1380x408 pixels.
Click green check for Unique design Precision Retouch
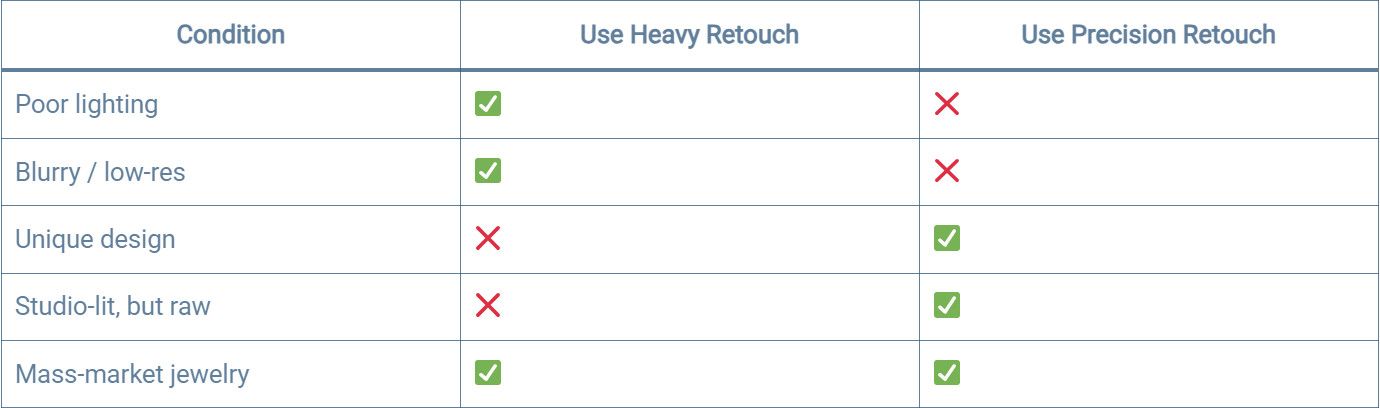coord(947,239)
